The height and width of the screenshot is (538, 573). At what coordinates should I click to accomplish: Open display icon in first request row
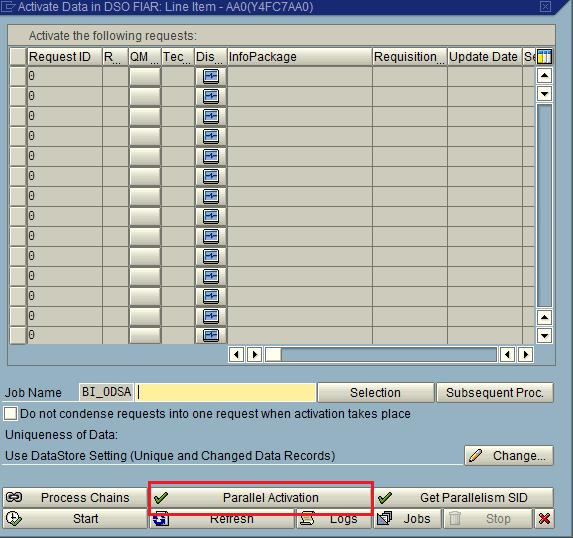(x=211, y=76)
